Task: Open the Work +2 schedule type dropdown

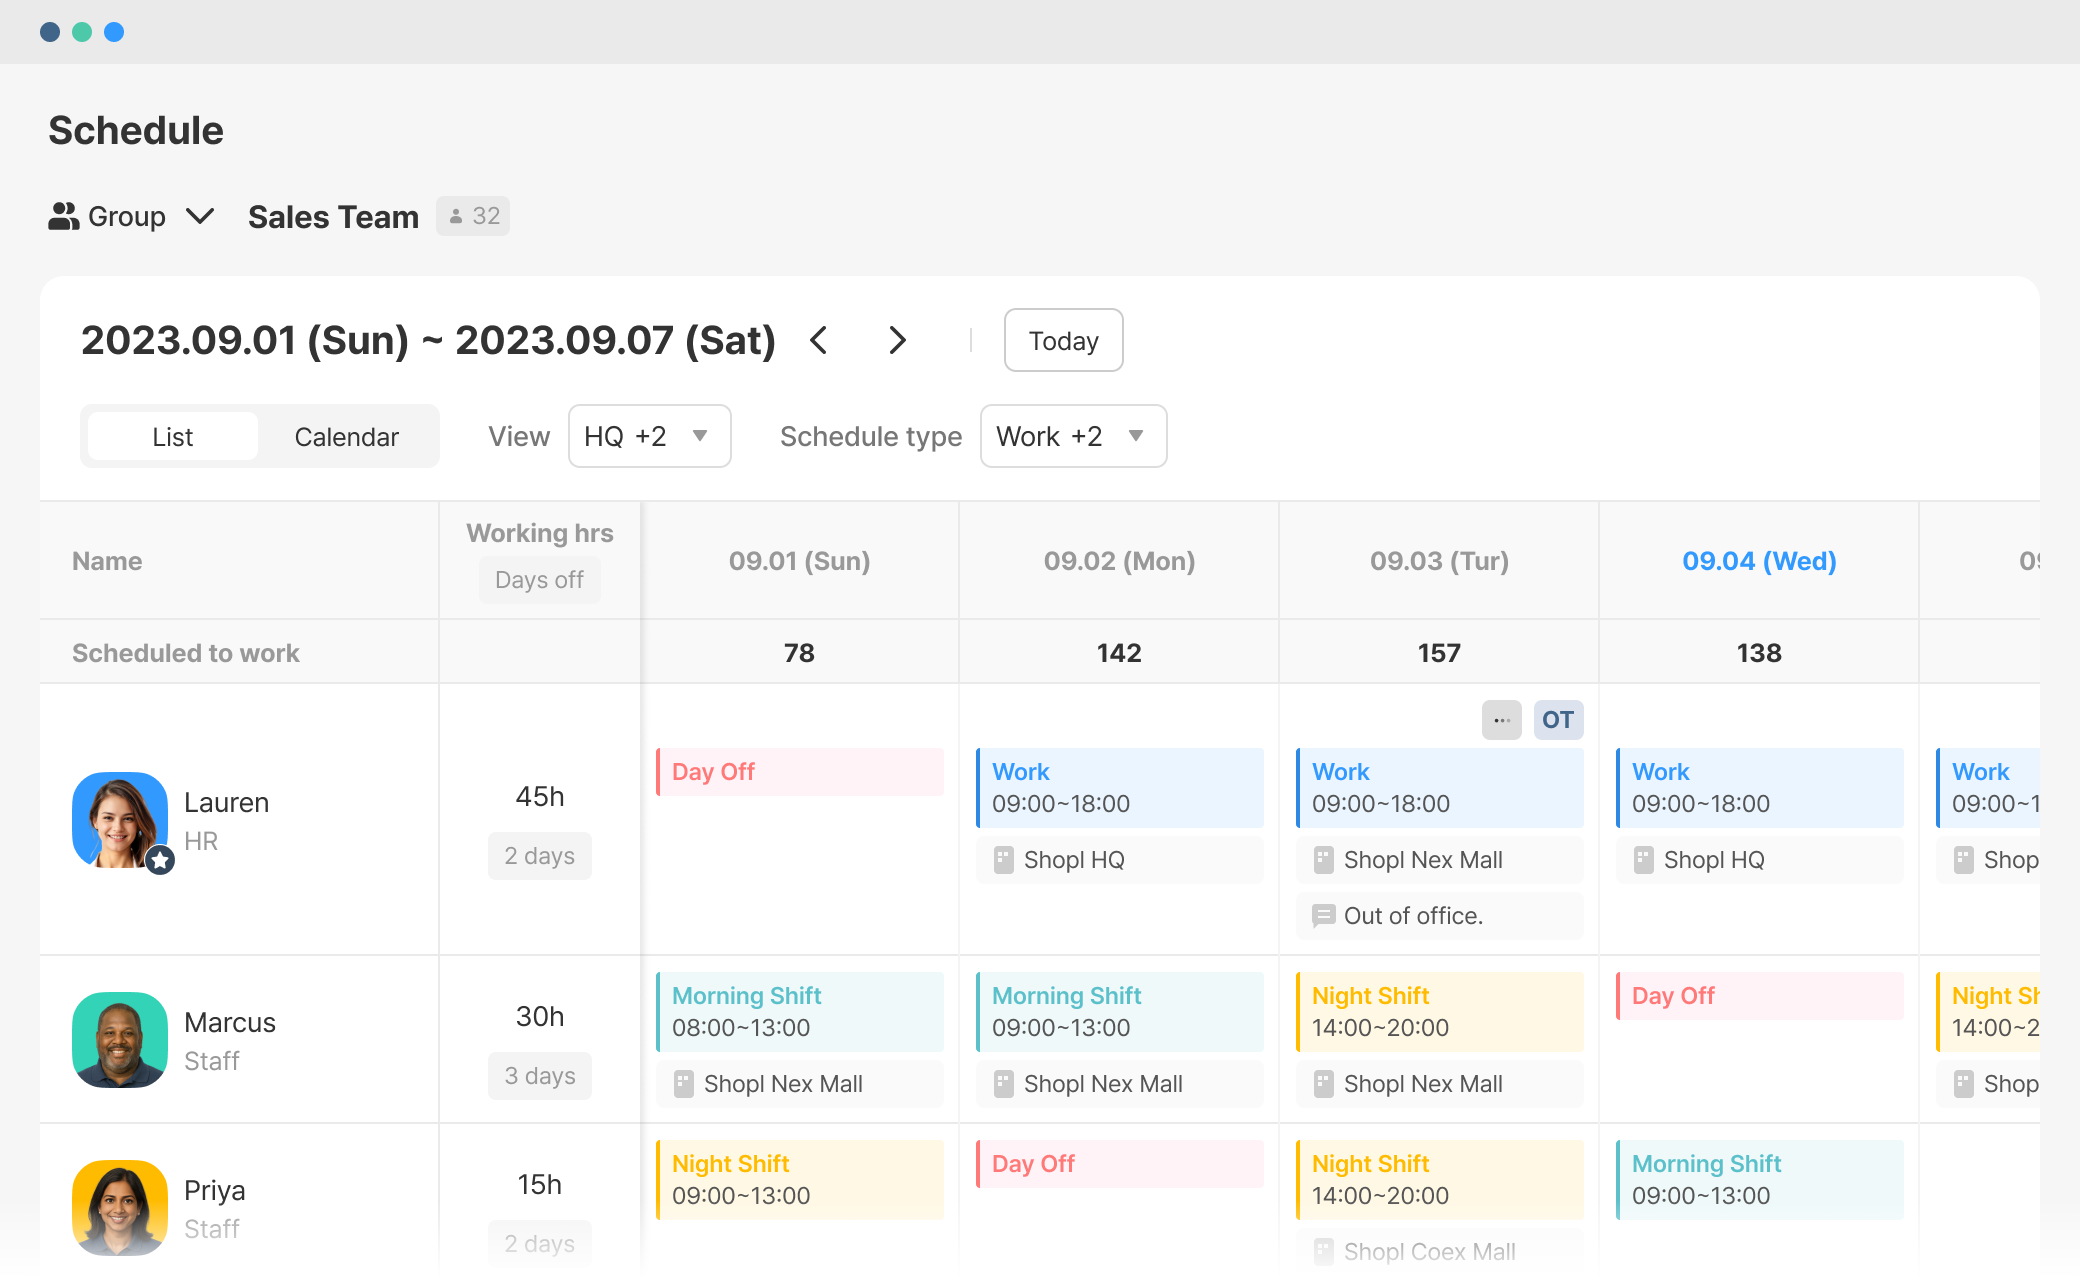Action: click(1072, 436)
